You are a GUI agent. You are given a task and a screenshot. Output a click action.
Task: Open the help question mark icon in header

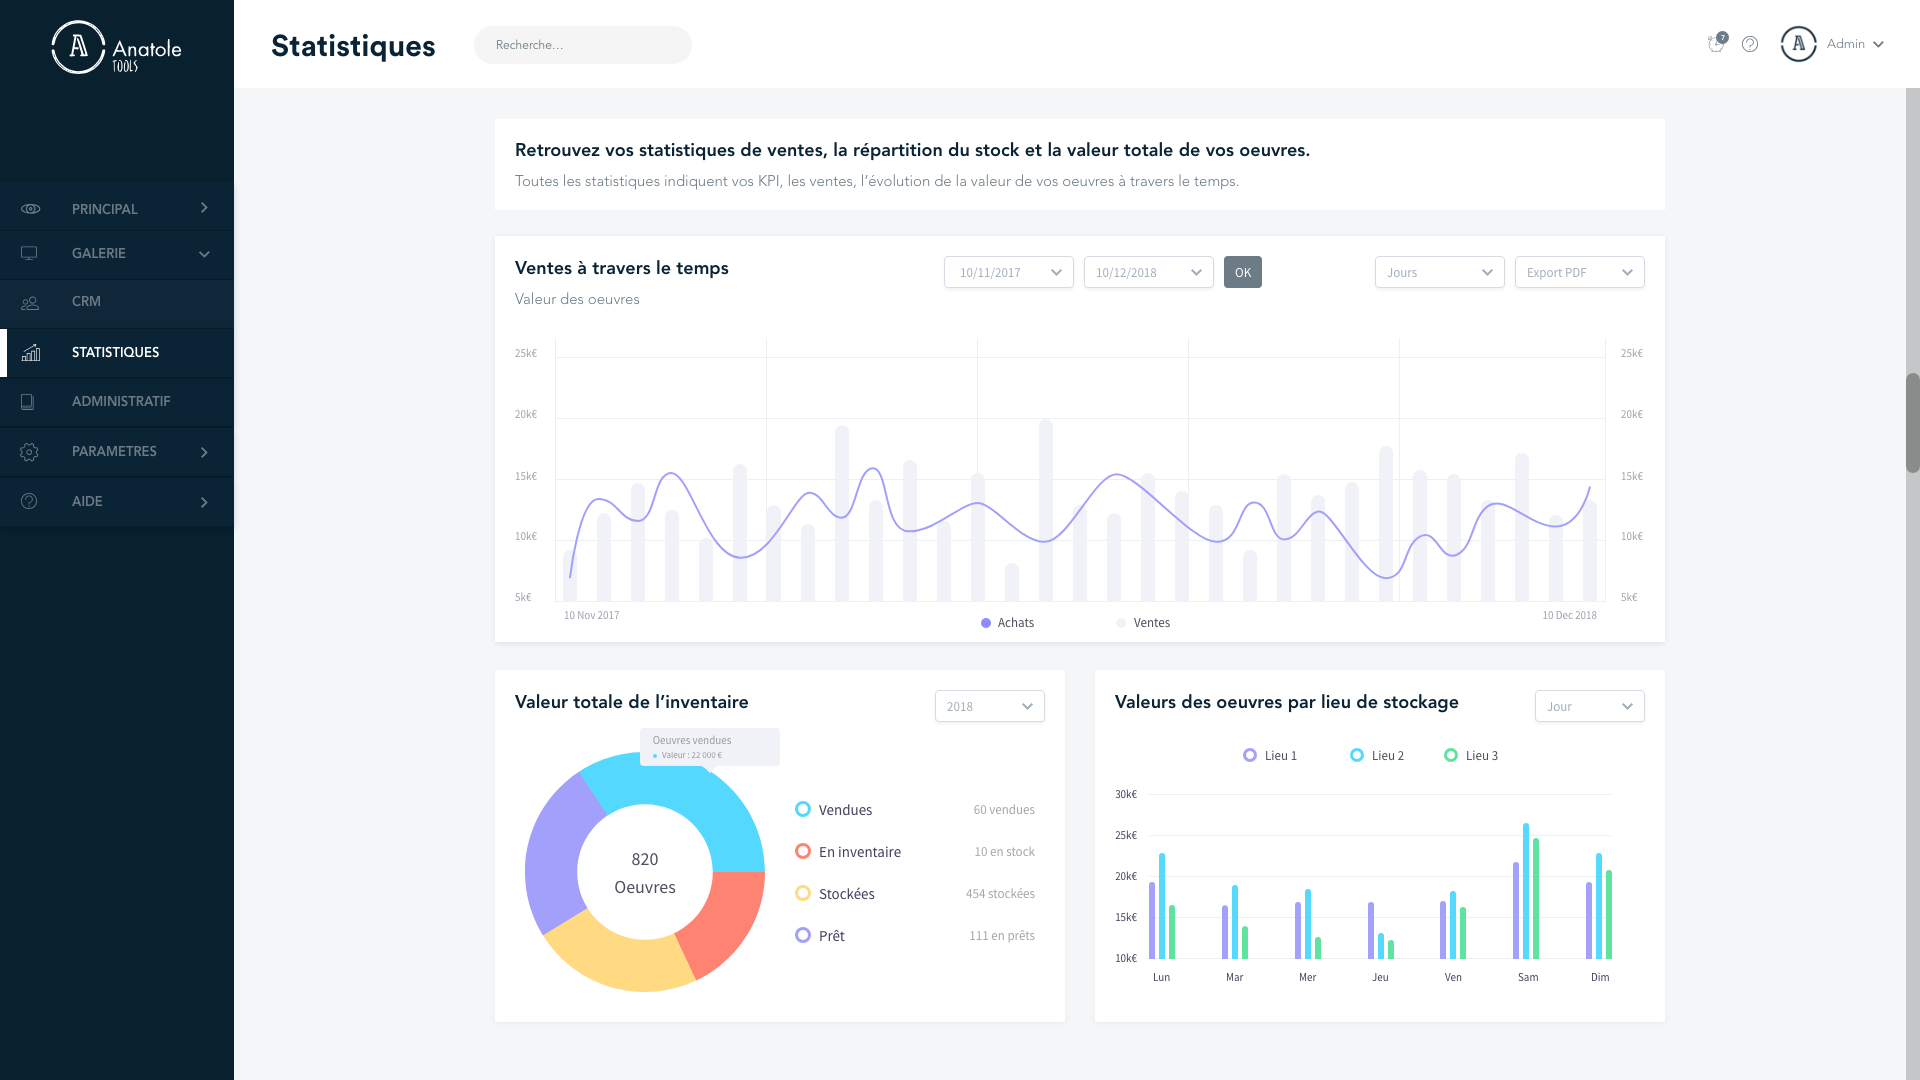tap(1750, 44)
